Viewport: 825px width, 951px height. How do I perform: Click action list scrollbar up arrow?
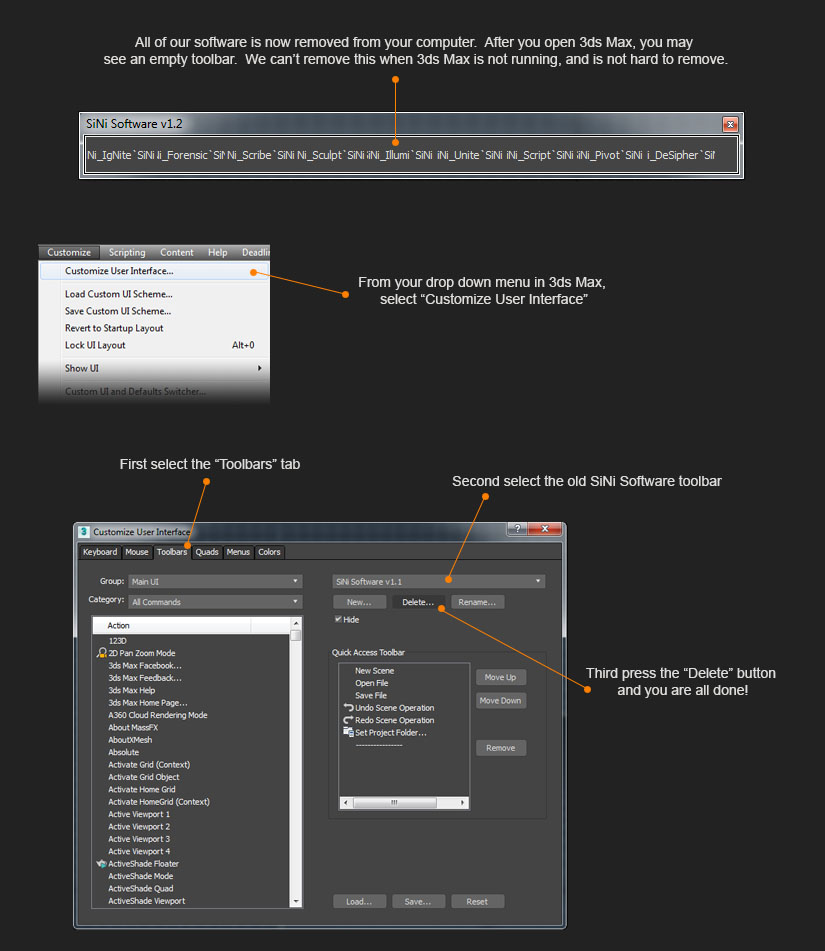(x=296, y=623)
